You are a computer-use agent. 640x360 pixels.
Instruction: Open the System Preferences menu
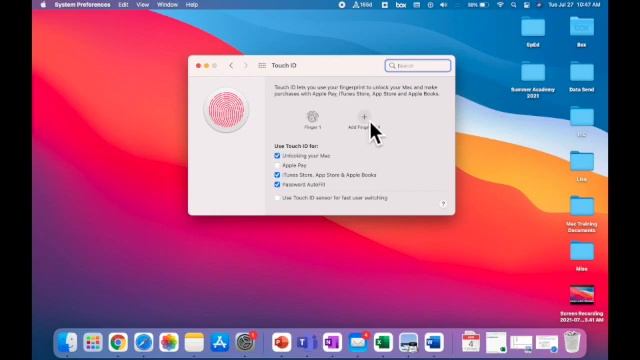(82, 5)
